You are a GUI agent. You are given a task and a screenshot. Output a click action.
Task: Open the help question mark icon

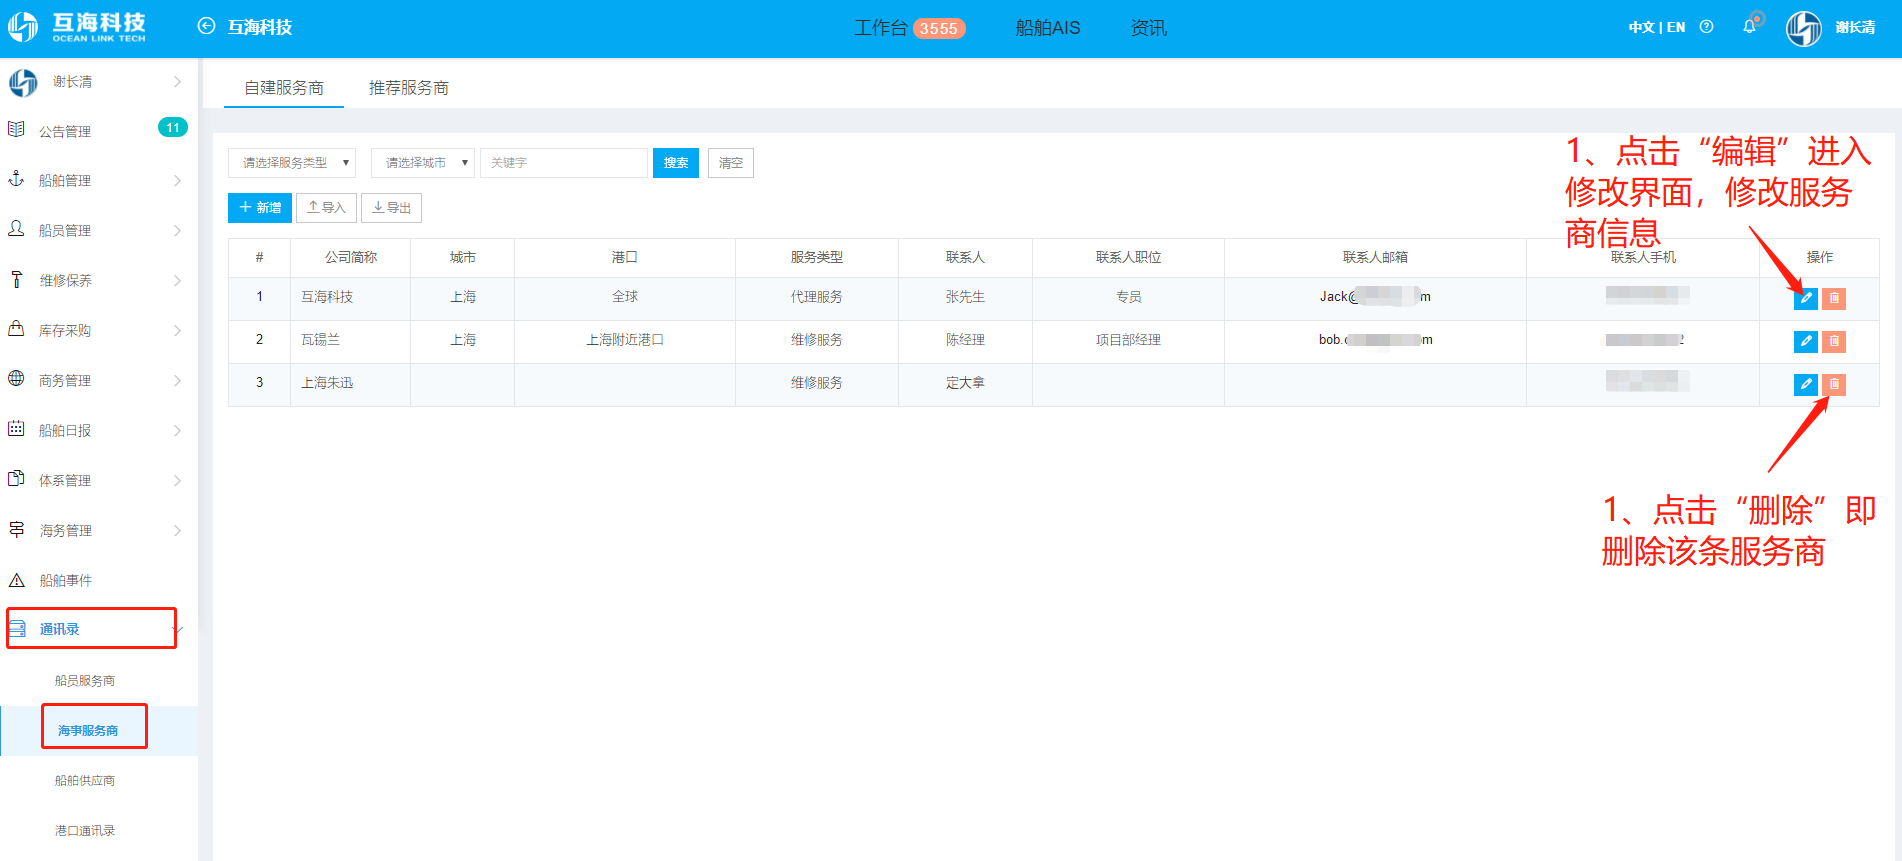coord(1706,27)
